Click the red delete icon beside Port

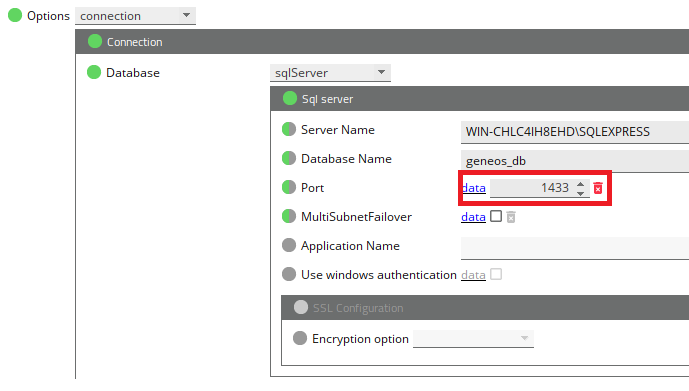[598, 188]
